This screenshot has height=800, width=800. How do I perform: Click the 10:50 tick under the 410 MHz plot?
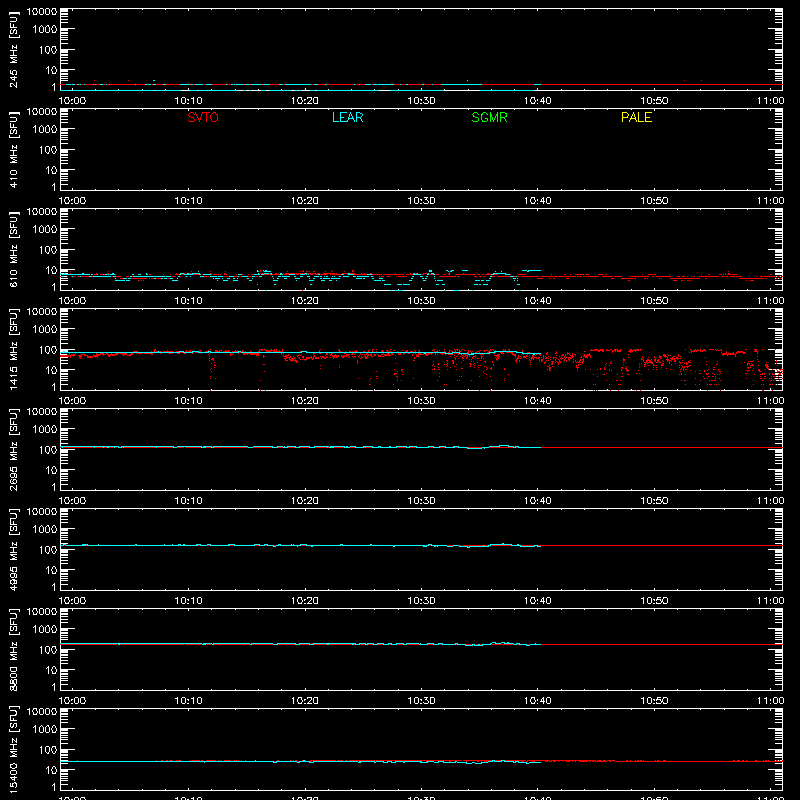(x=654, y=201)
